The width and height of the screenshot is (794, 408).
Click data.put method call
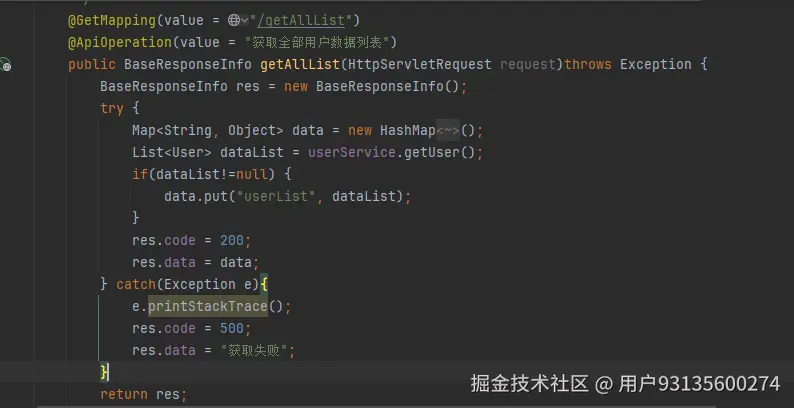(x=196, y=196)
